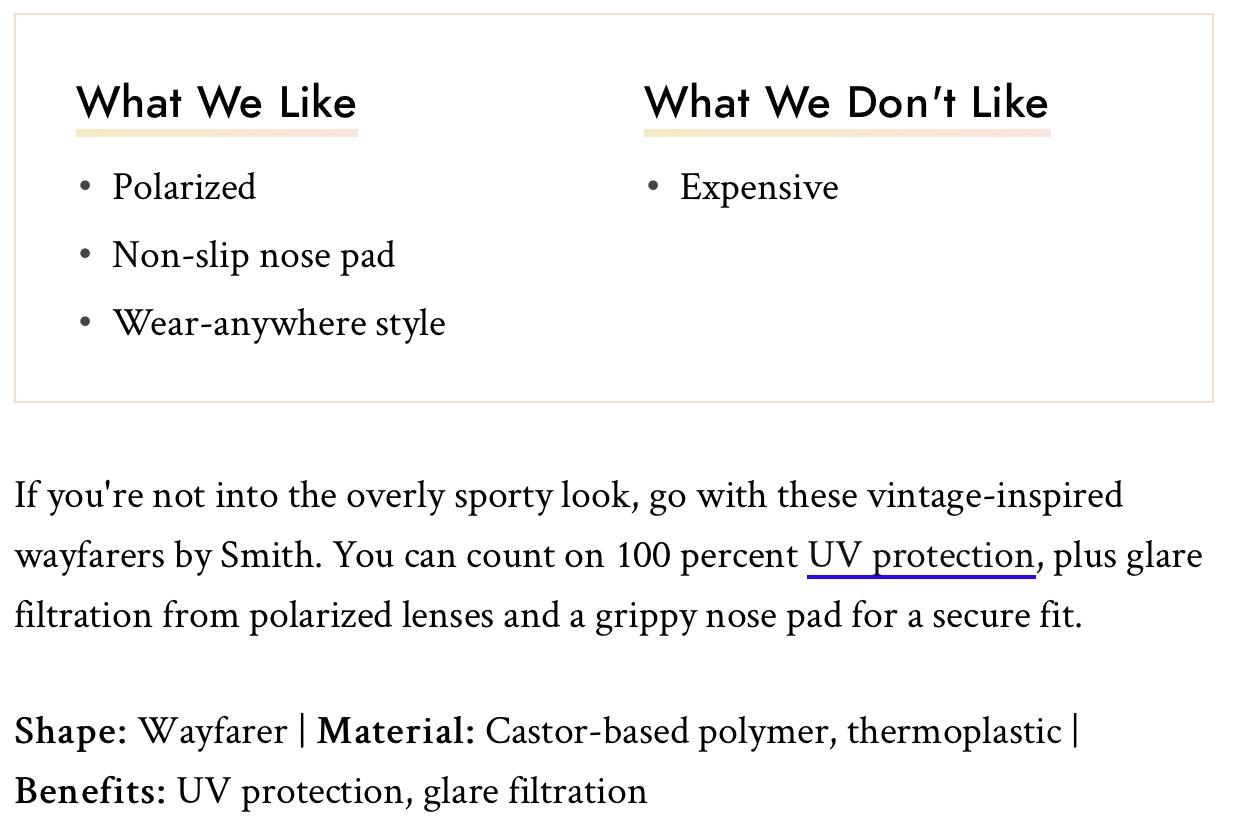Open the UV protection hyperlink
The width and height of the screenshot is (1246, 832).
click(921, 556)
